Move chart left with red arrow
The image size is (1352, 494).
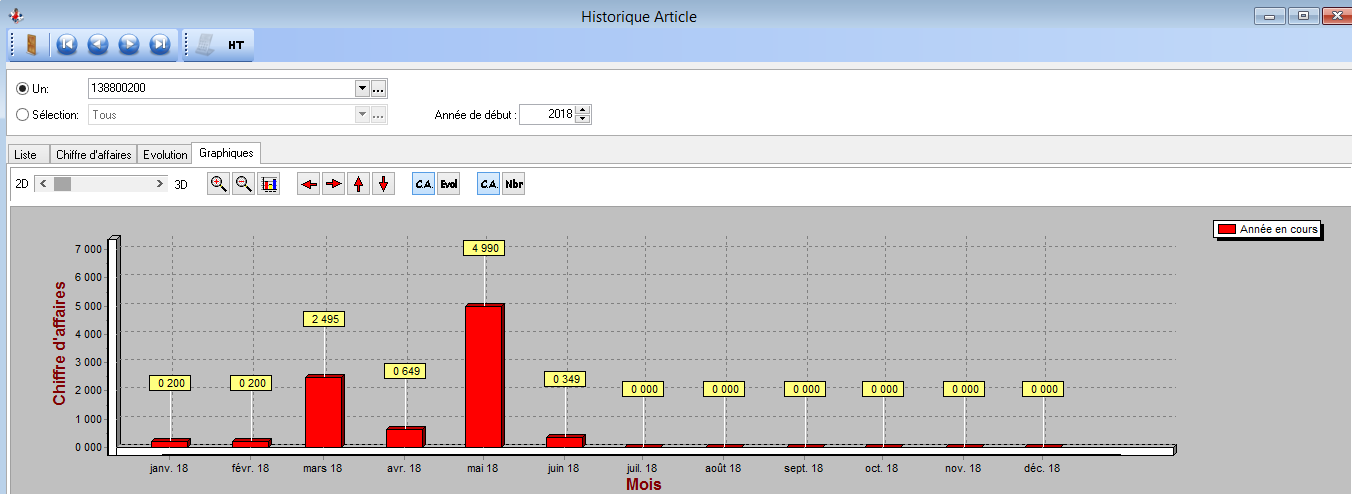tap(309, 184)
